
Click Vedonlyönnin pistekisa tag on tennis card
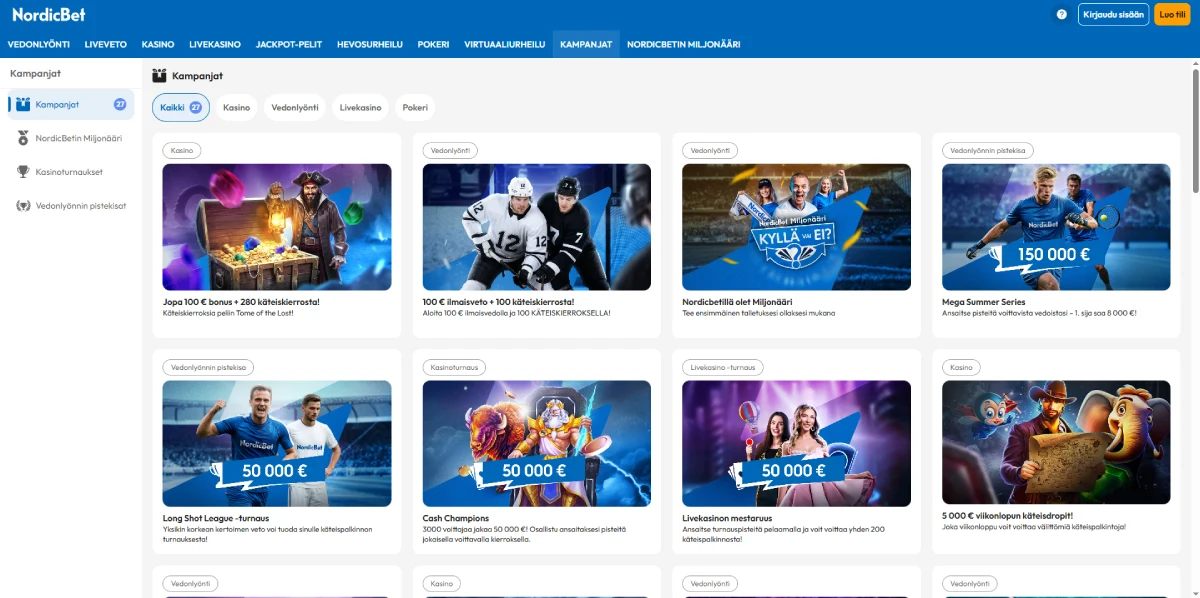988,150
